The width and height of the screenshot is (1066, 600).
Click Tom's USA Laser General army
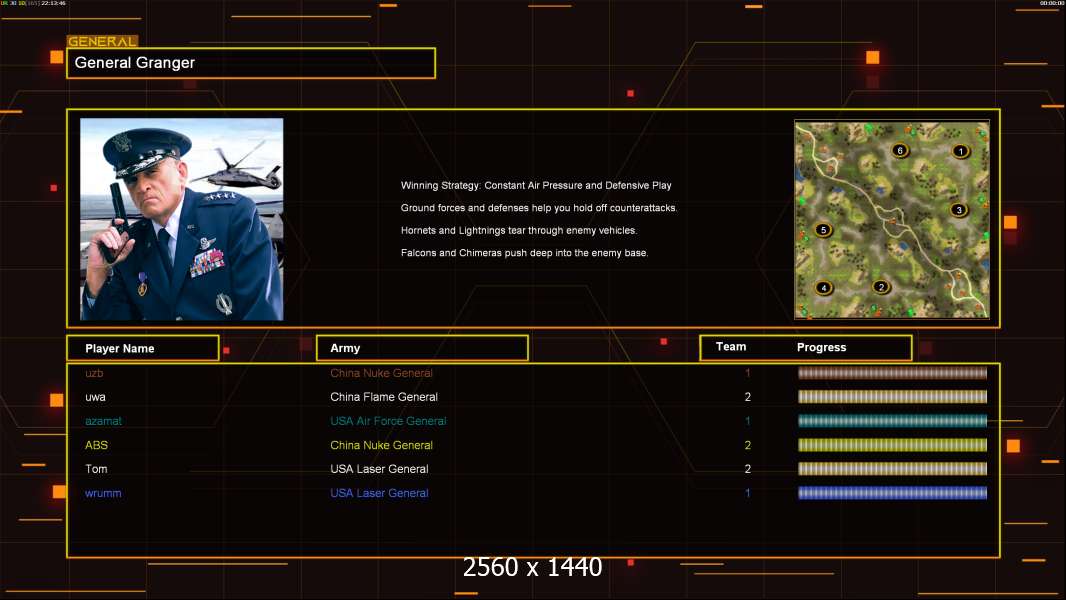point(379,469)
